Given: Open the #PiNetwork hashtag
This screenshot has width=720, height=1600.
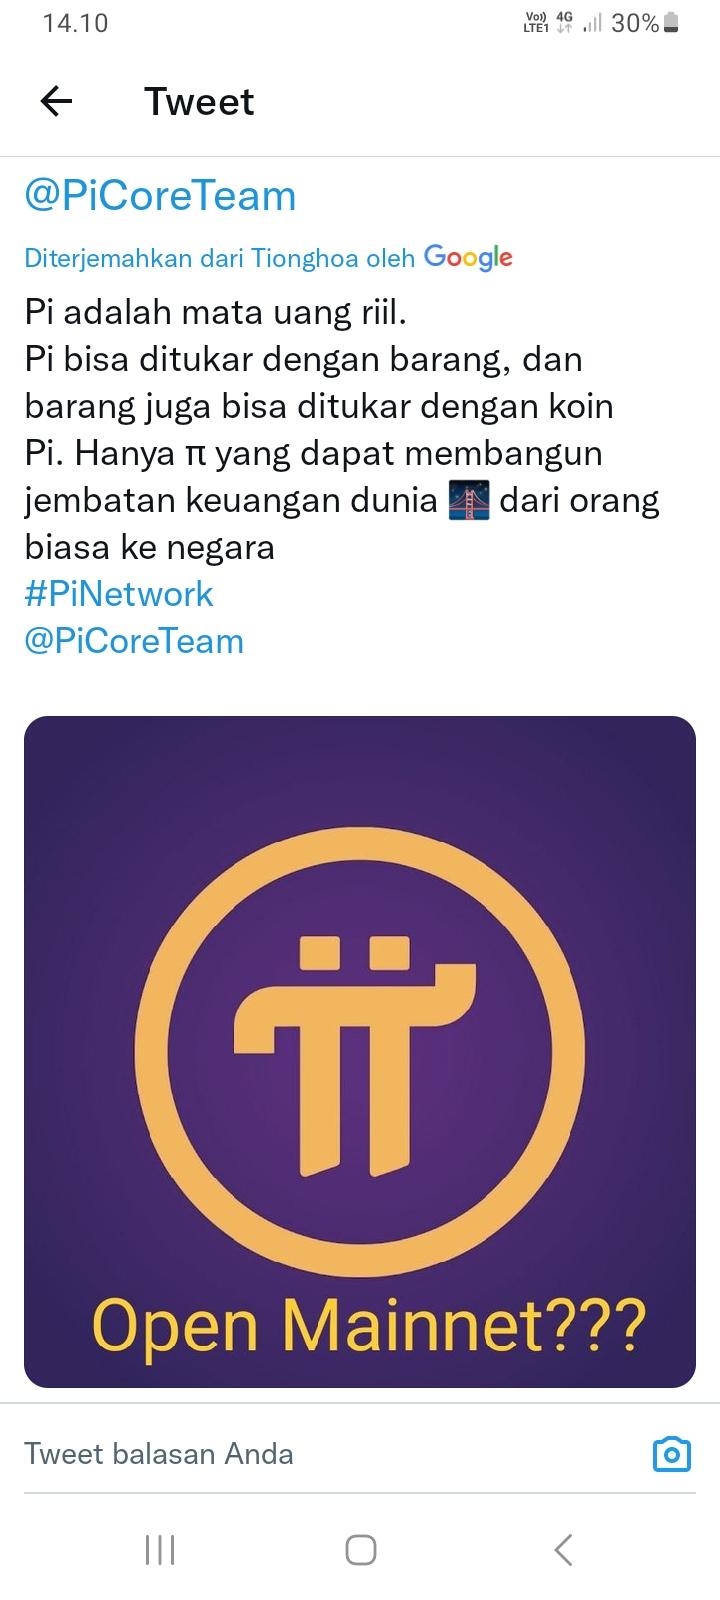Looking at the screenshot, I should coord(119,594).
